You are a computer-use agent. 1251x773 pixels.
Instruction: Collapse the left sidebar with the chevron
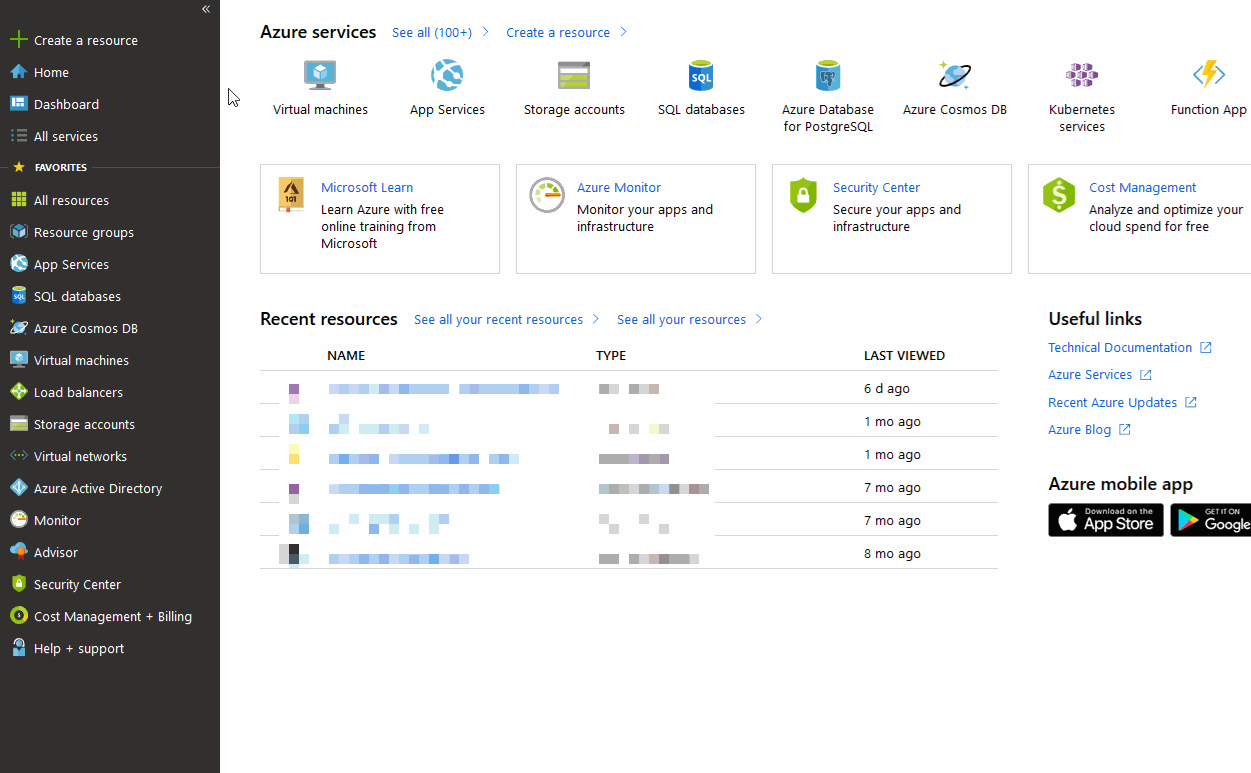coord(206,9)
